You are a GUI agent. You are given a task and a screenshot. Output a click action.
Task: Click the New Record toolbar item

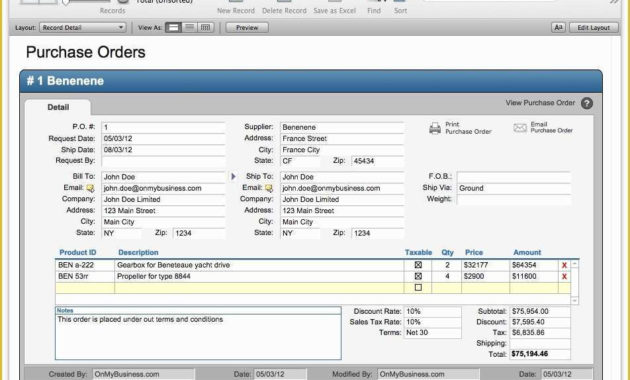click(236, 7)
